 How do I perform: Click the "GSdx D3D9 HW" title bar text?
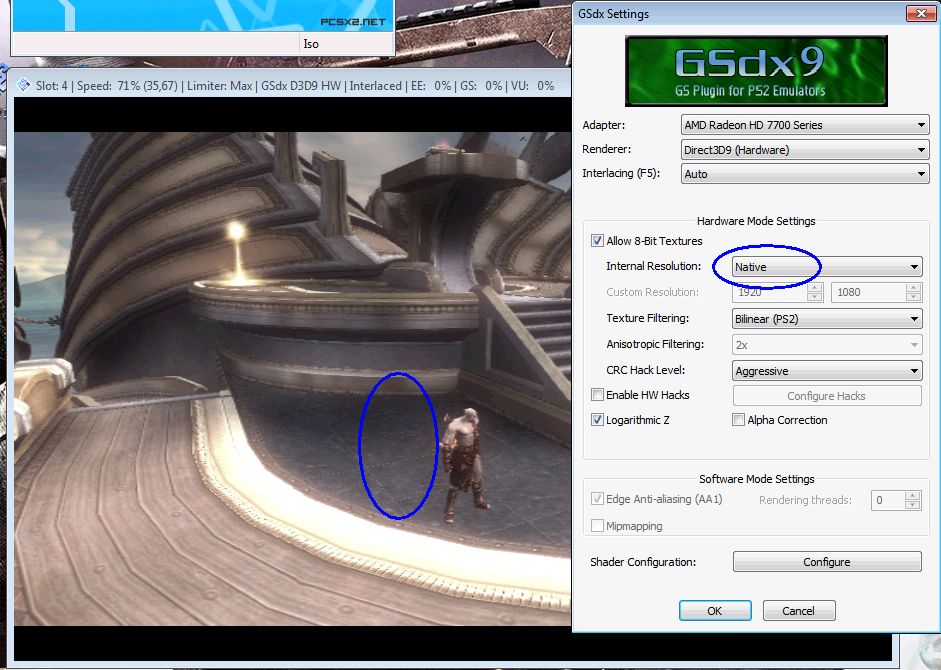click(301, 86)
